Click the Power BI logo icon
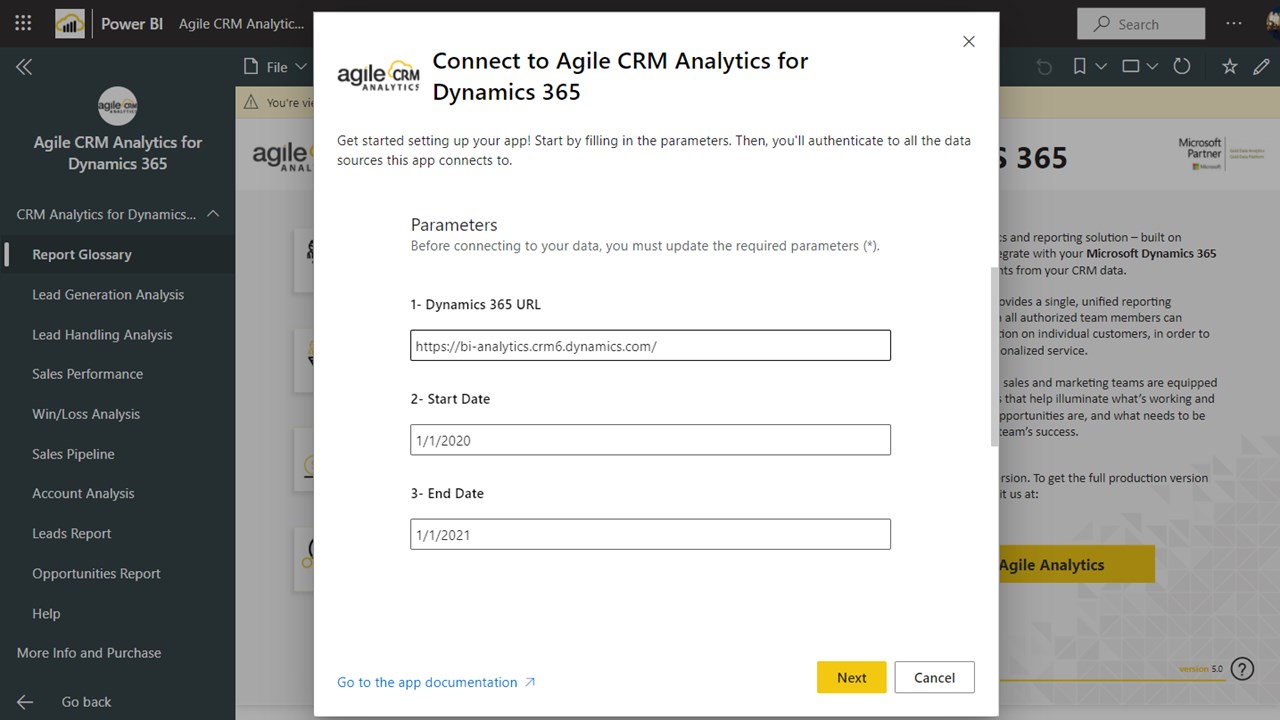Screen dimensions: 1280x720 click(70, 23)
